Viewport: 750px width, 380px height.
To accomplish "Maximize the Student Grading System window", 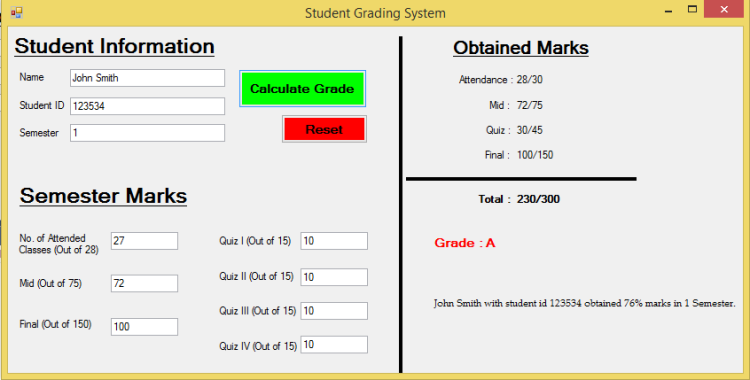I will pyautogui.click(x=692, y=9).
